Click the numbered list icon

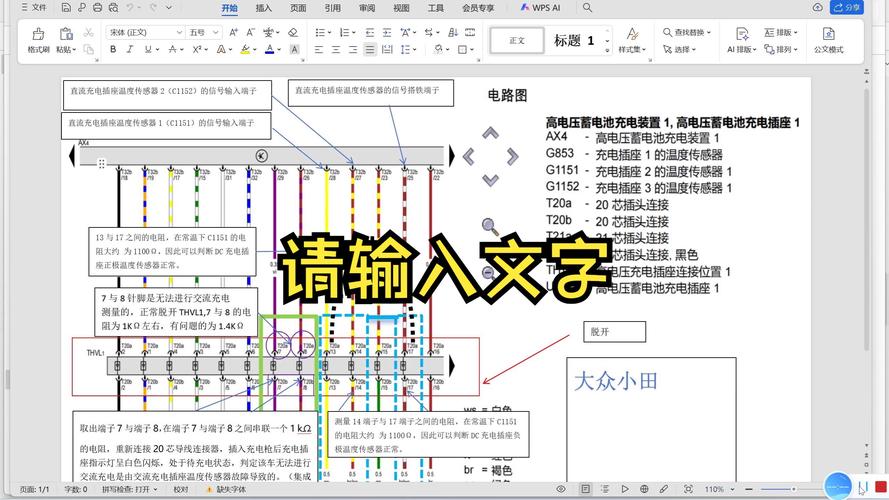pyautogui.click(x=344, y=32)
